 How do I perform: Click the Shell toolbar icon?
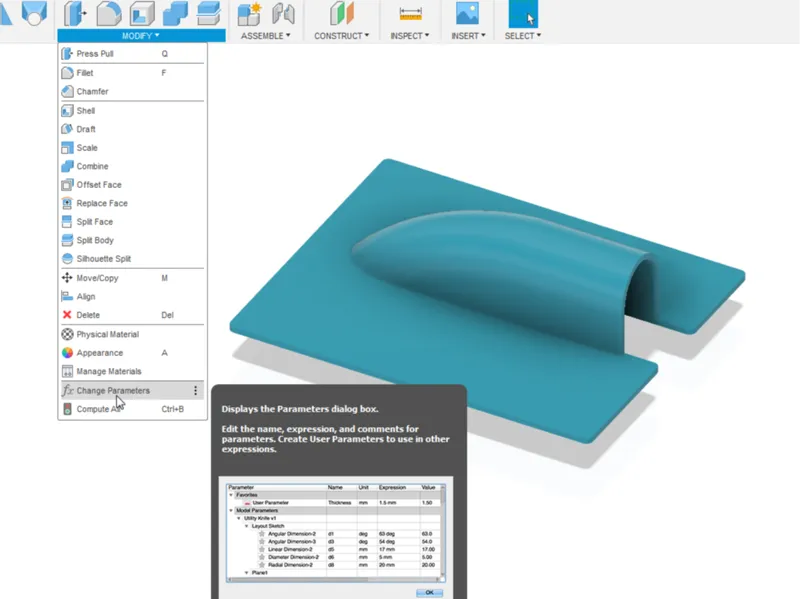click(142, 13)
